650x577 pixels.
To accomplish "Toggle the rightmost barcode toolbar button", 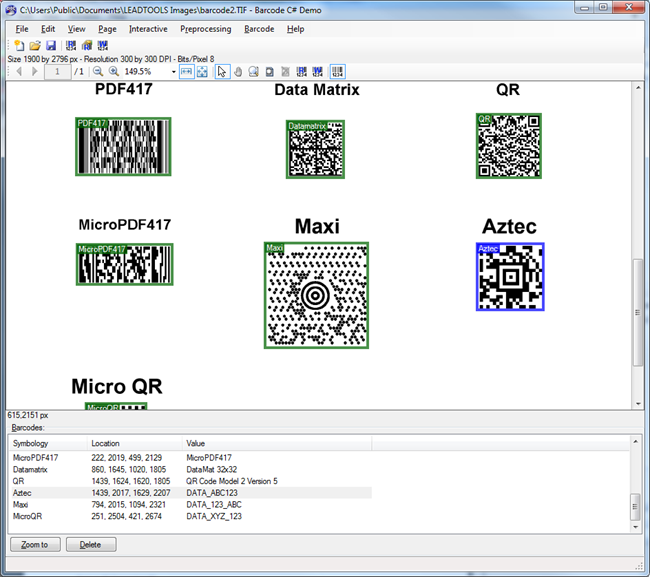I will (x=338, y=72).
